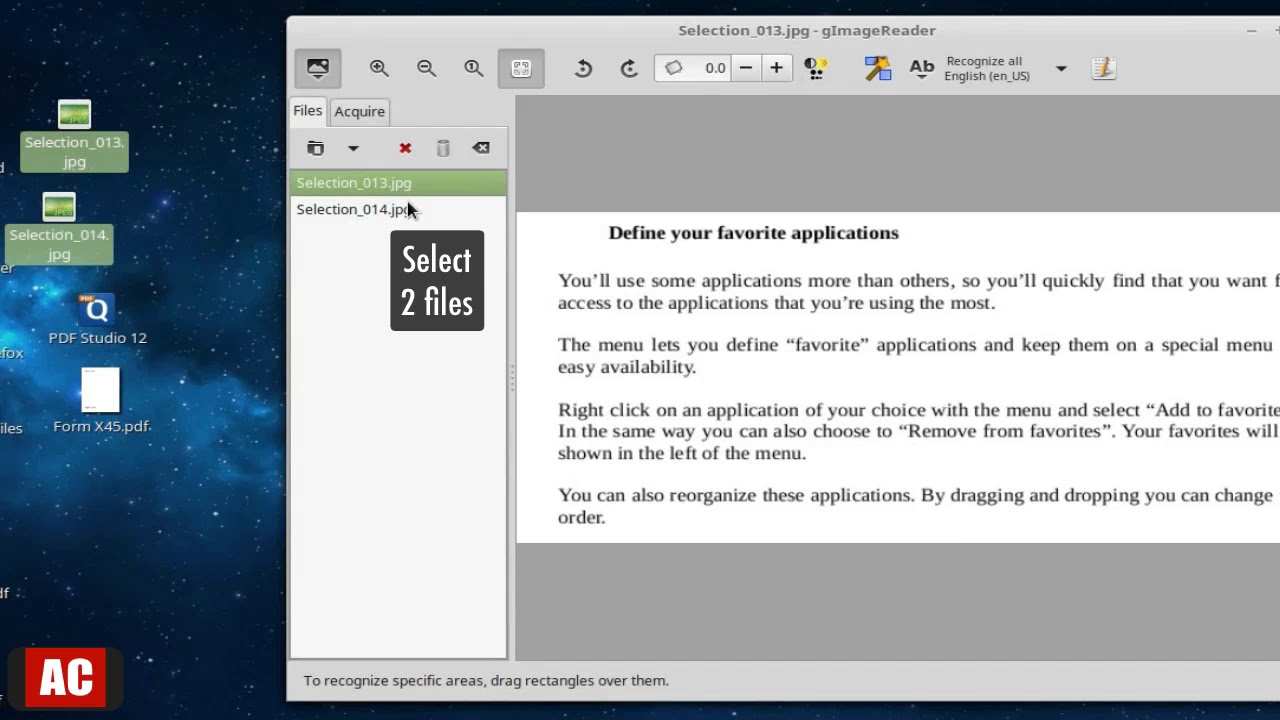Click the status bar hint text
Screen dimensions: 1280x720
(486, 681)
